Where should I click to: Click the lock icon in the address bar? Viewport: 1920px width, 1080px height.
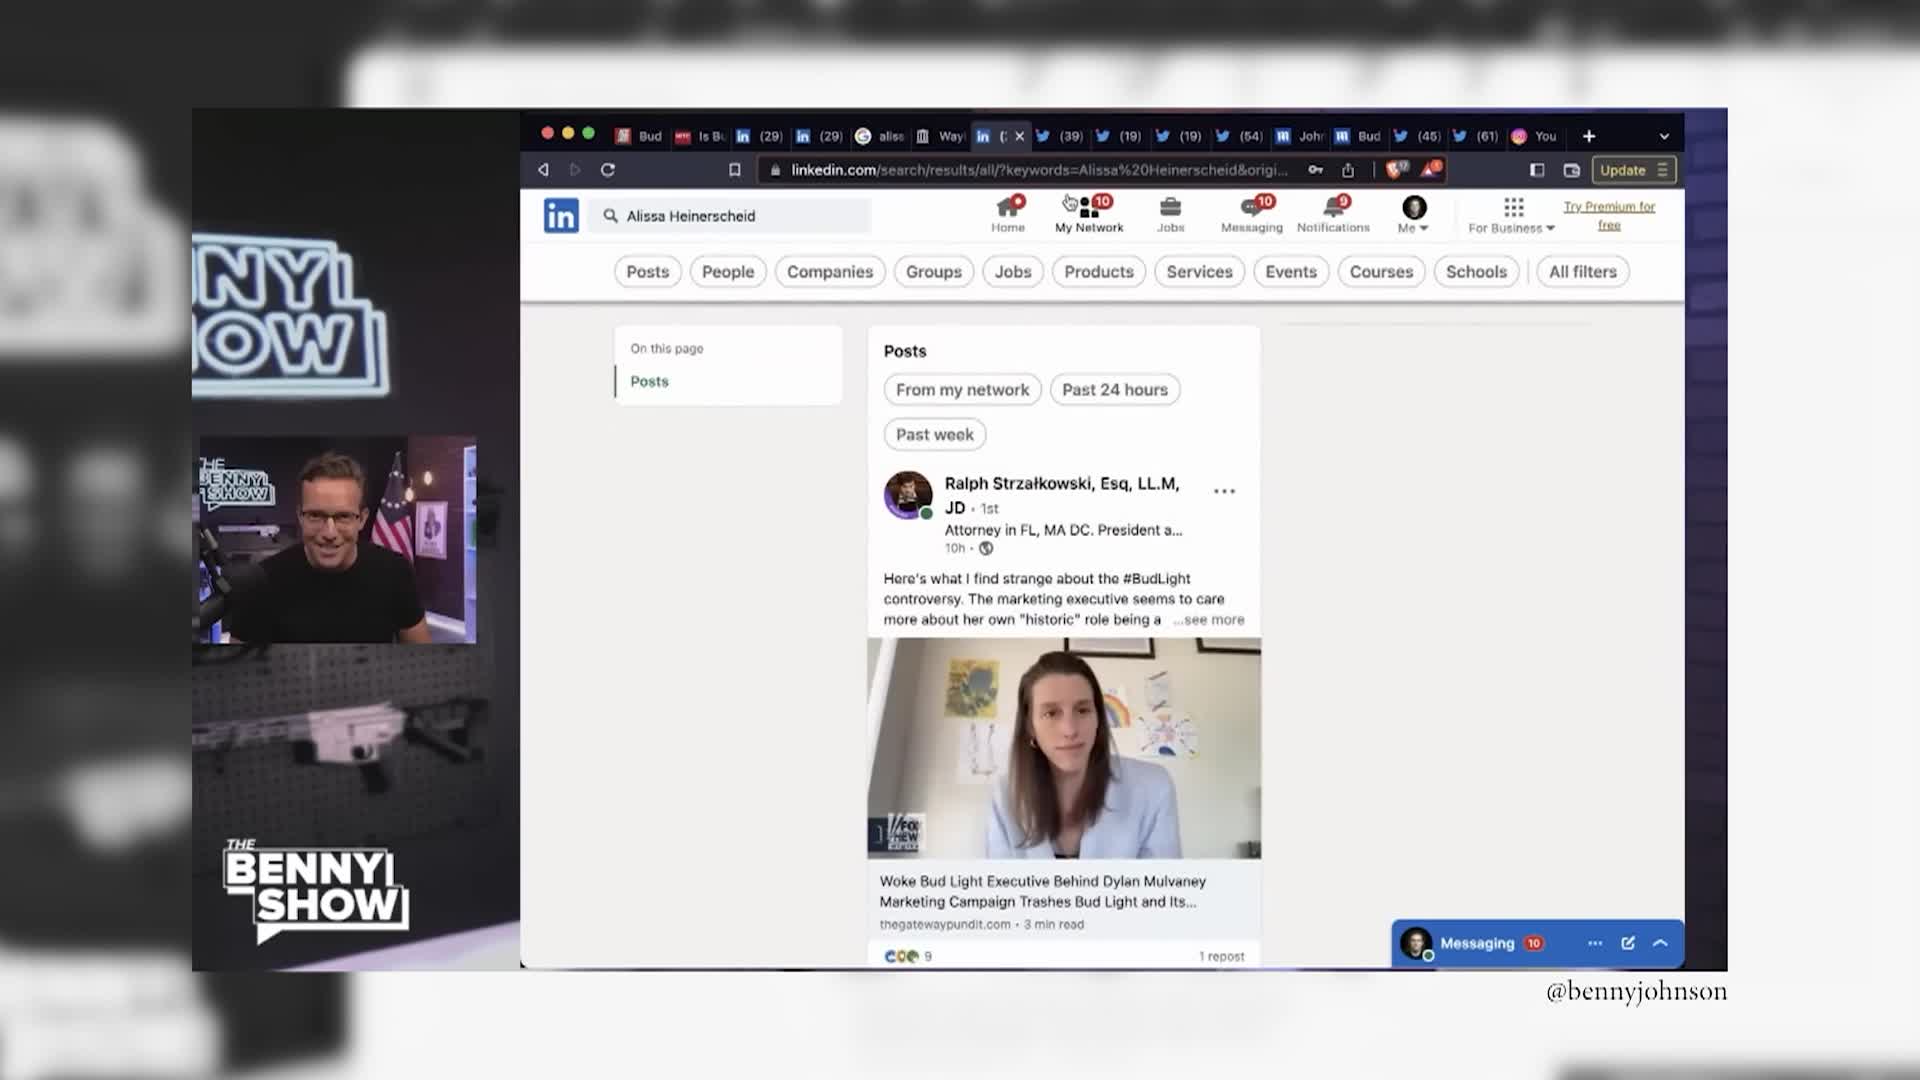775,170
